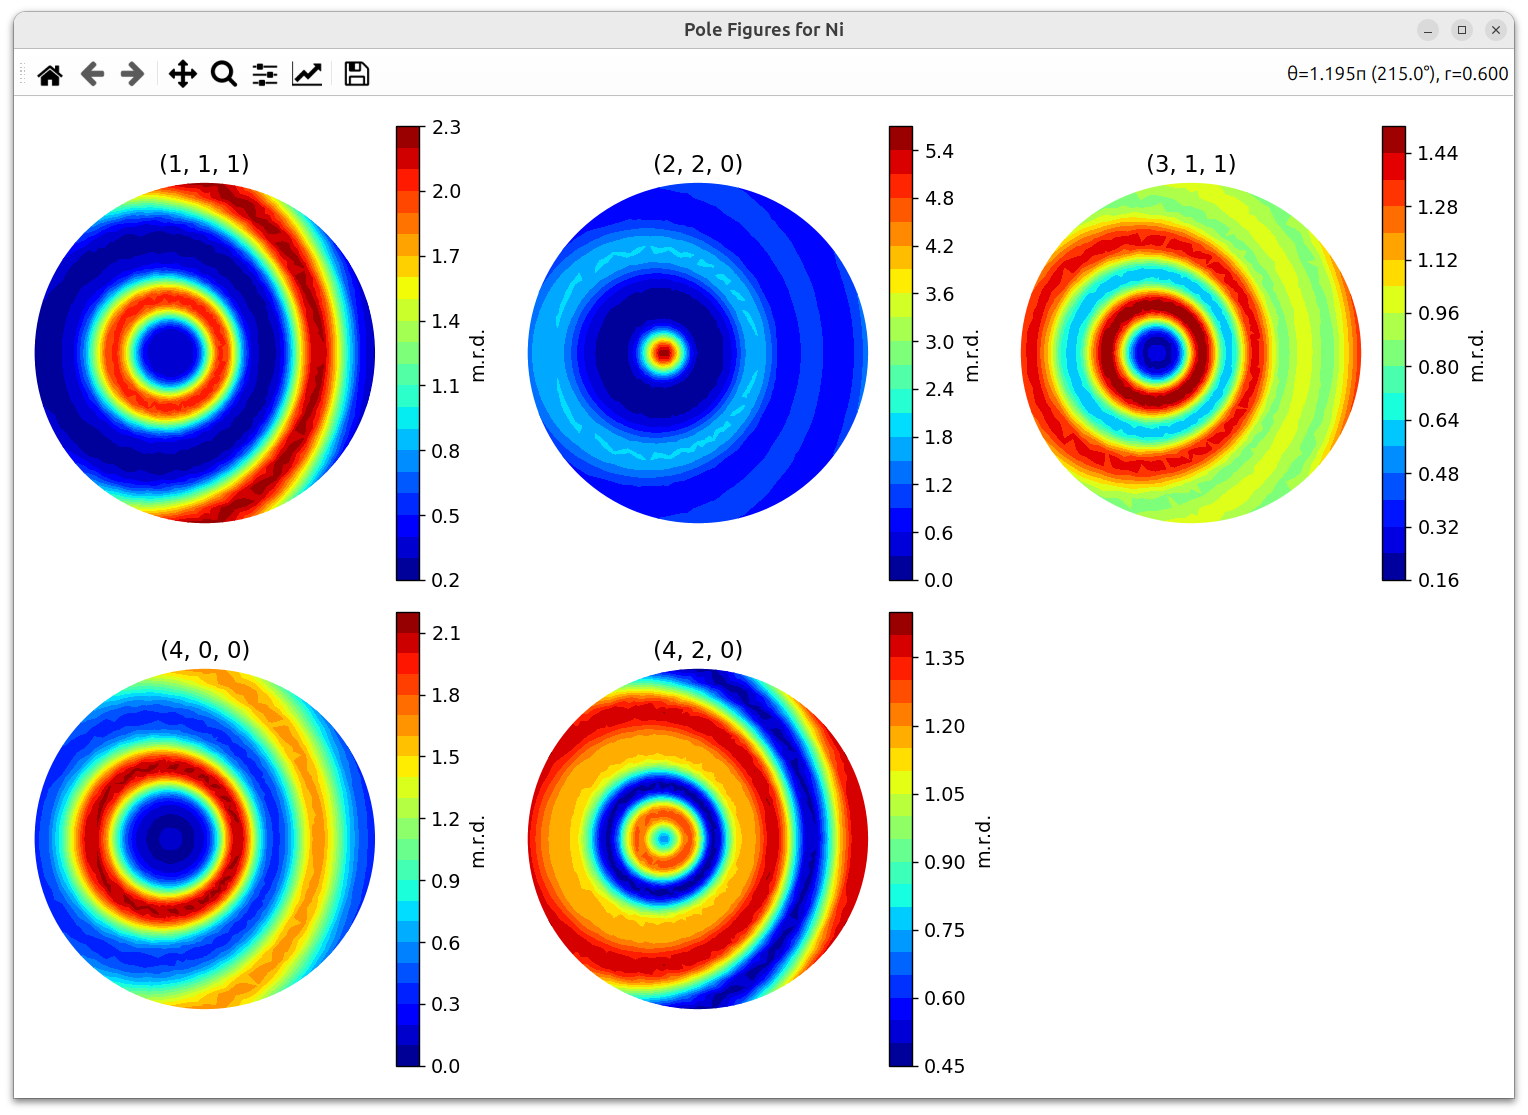Click the (4, 0, 0) plot title
1528x1115 pixels.
tap(205, 650)
